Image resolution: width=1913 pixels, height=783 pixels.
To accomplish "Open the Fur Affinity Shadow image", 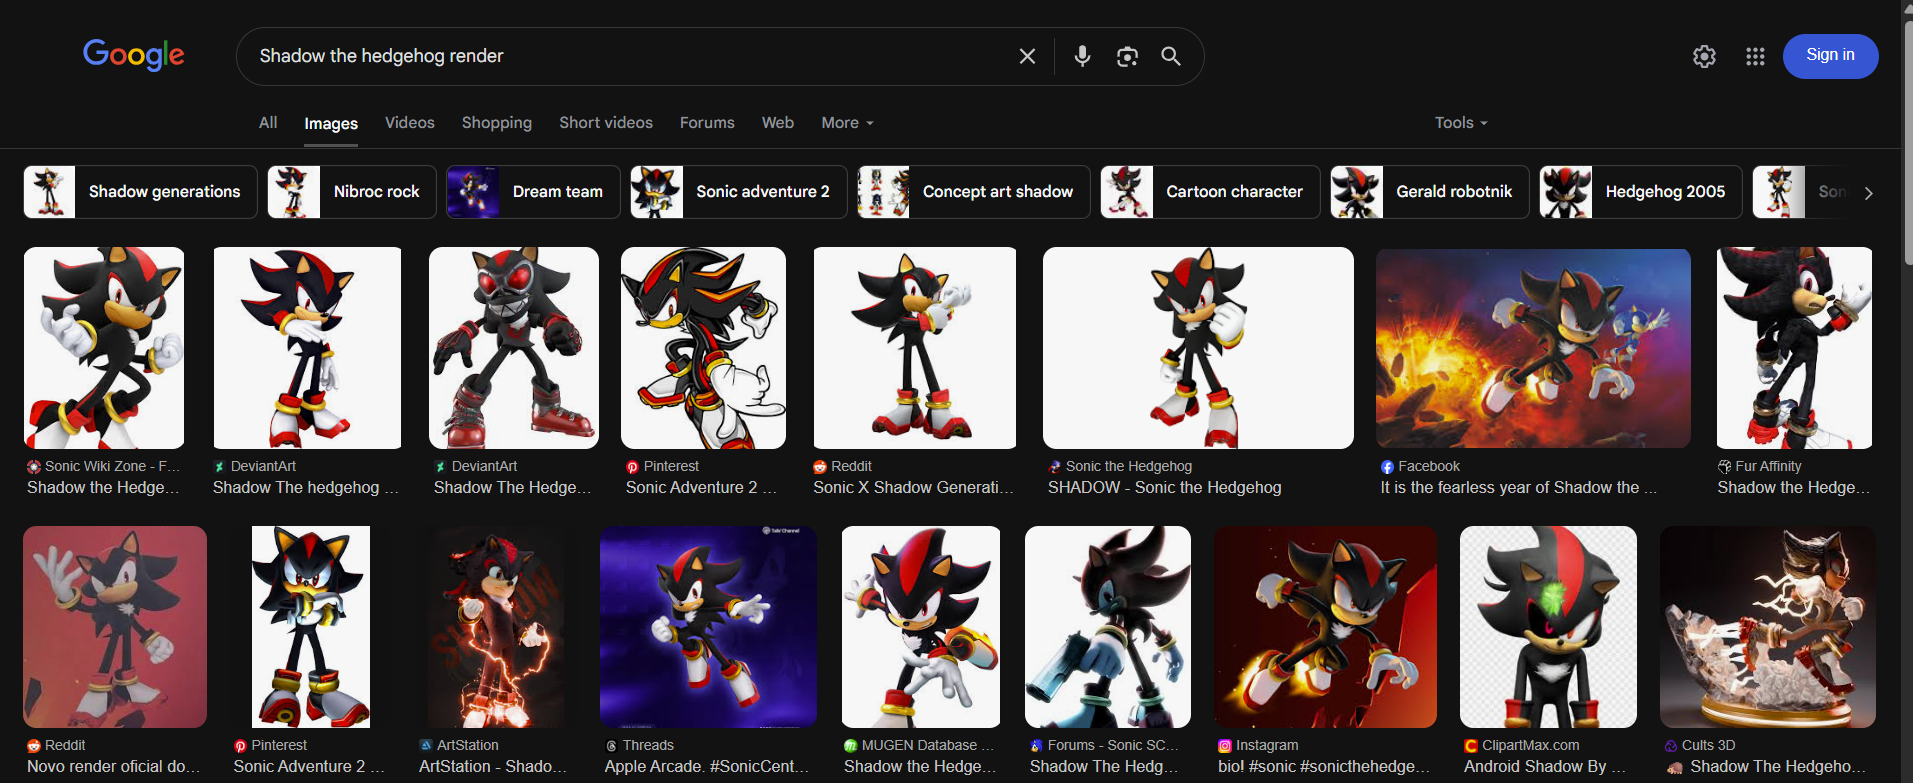I will tap(1794, 348).
